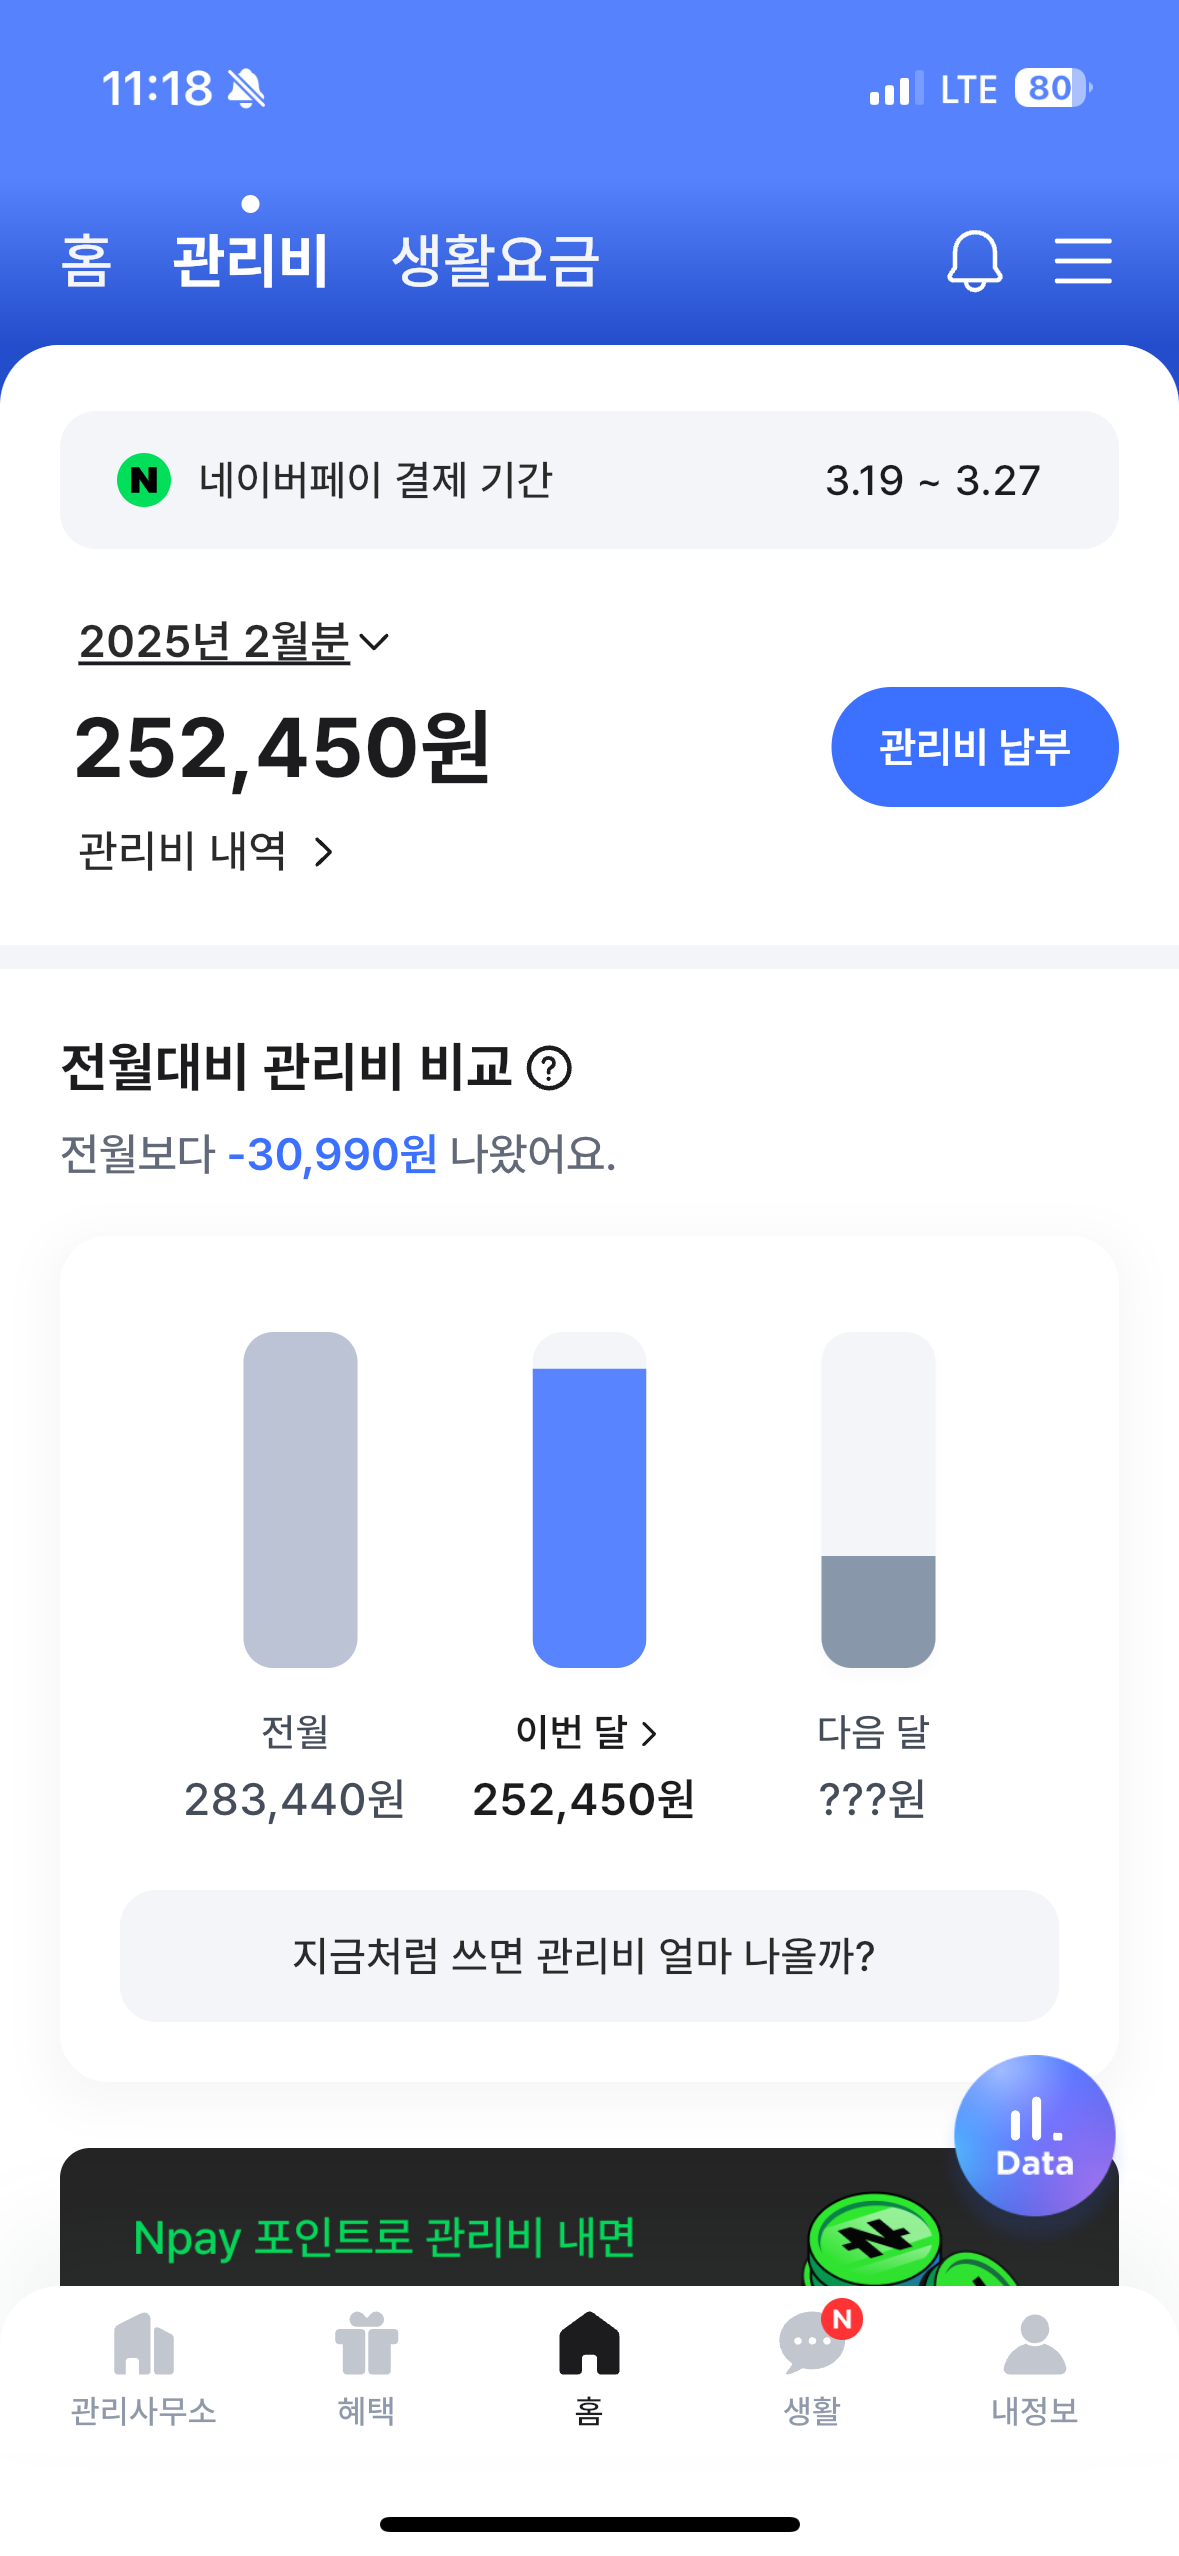
Task: Expand the 2025년 2월분 month dropdown
Action: tap(373, 642)
